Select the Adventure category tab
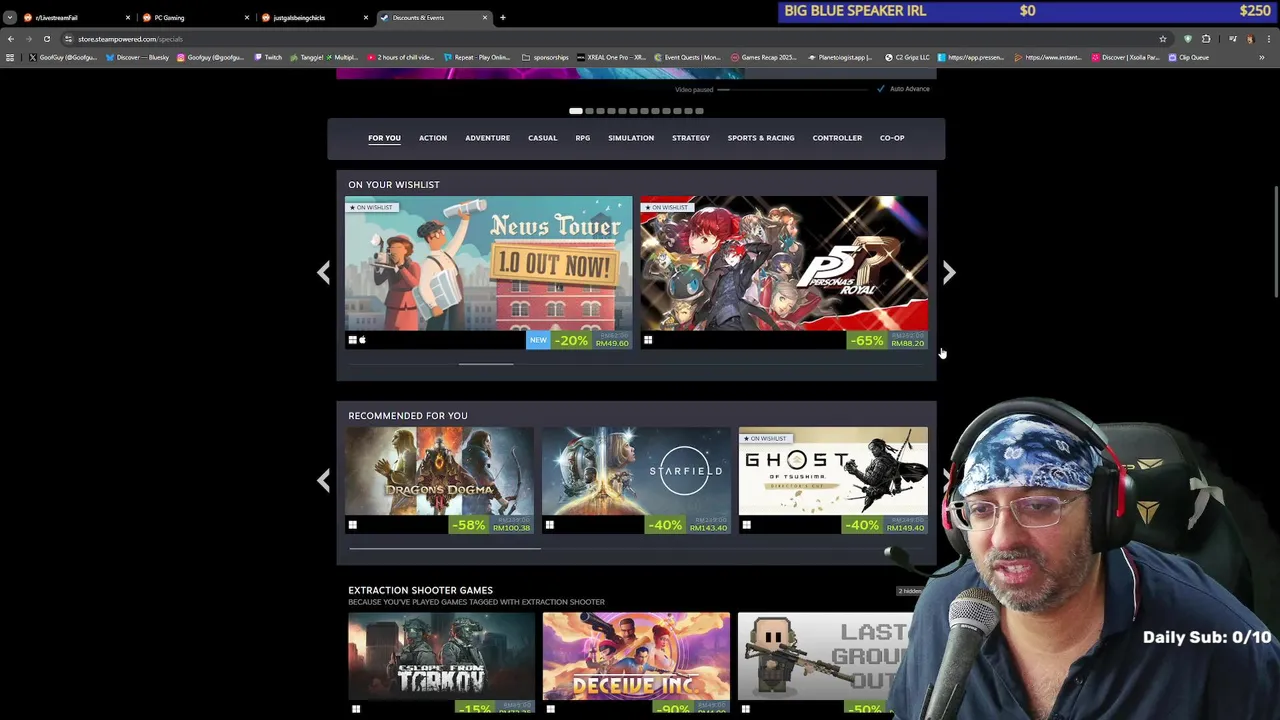The image size is (1280, 720). (487, 138)
